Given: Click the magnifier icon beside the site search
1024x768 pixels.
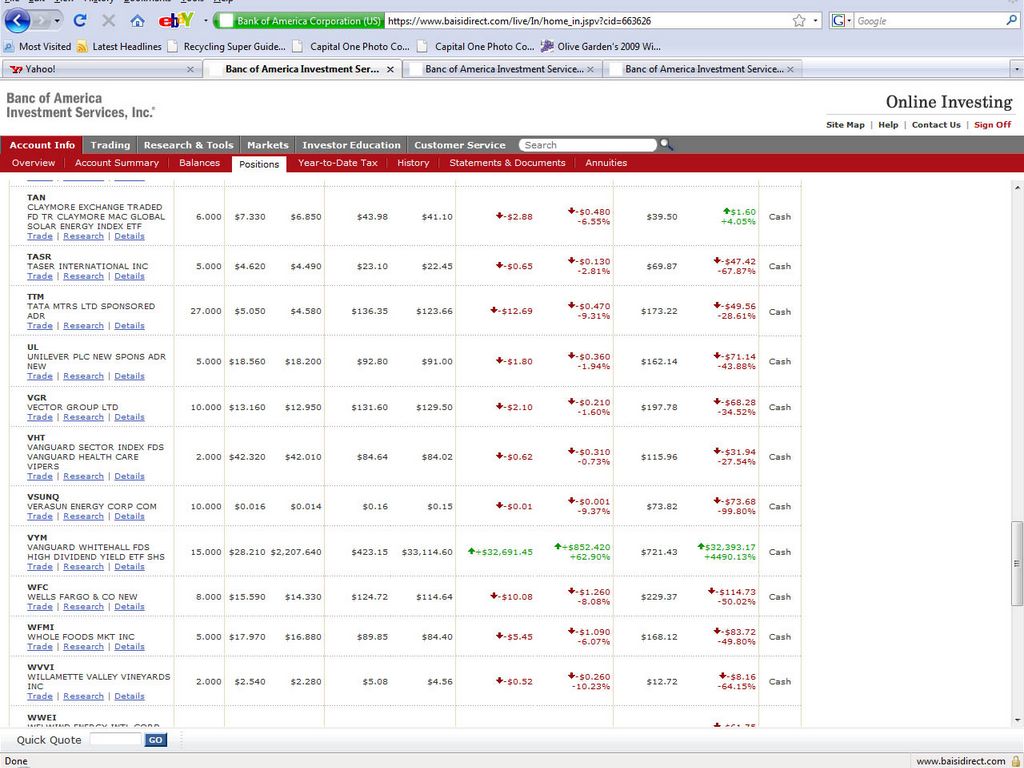Looking at the screenshot, I should pyautogui.click(x=667, y=145).
